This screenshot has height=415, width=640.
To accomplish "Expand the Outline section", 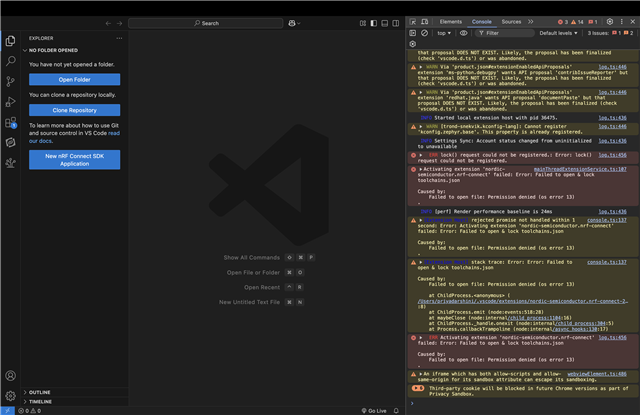I will pos(76,392).
